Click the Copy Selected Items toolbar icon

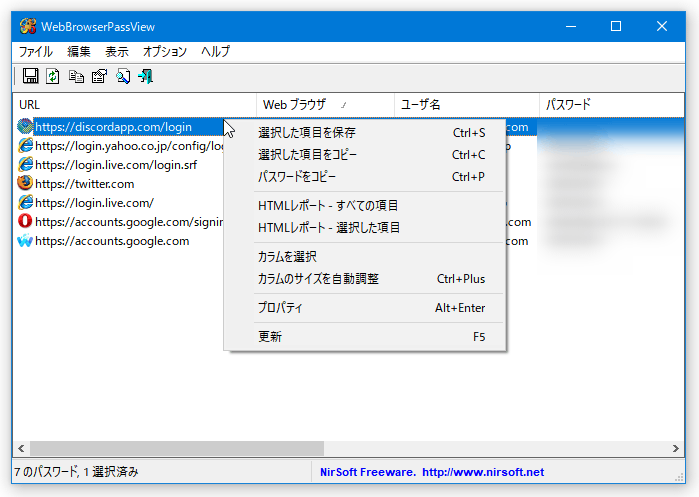(76, 76)
